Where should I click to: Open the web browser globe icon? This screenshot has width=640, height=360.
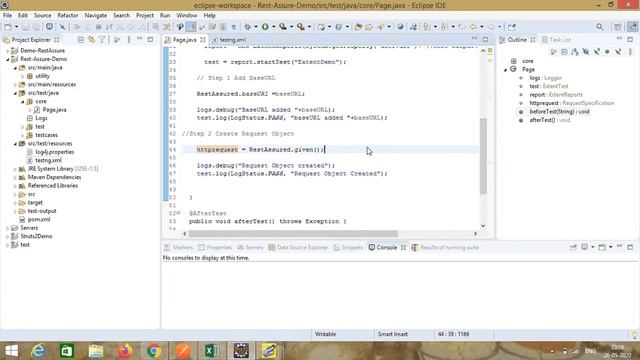tap(400, 27)
